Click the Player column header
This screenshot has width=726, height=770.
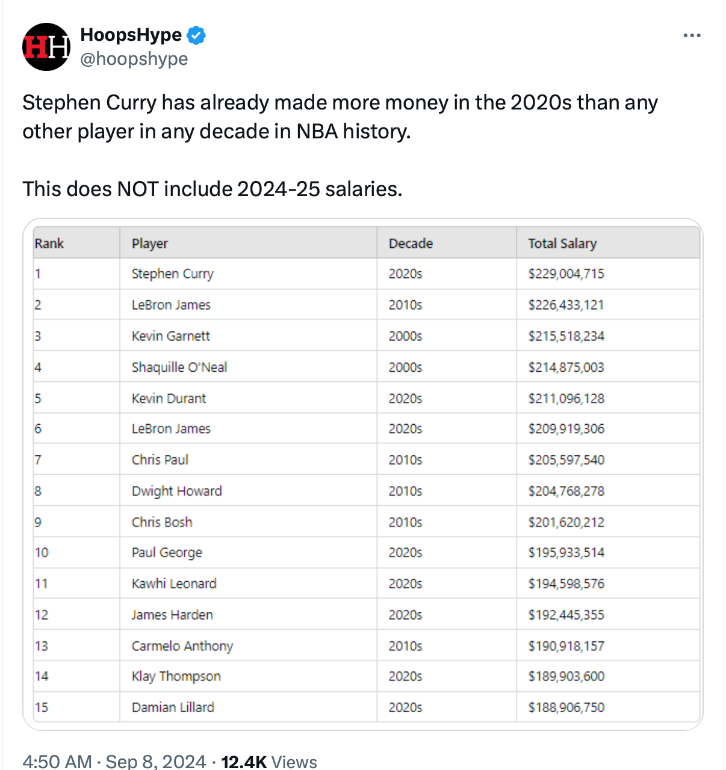point(150,243)
